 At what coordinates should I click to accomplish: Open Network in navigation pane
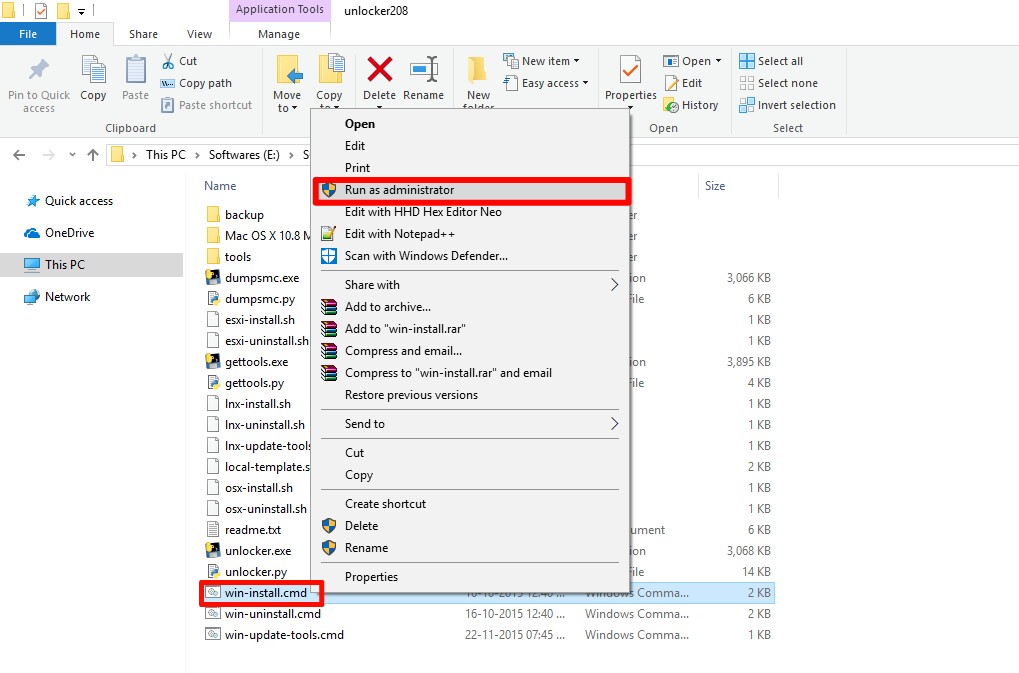pyautogui.click(x=58, y=297)
